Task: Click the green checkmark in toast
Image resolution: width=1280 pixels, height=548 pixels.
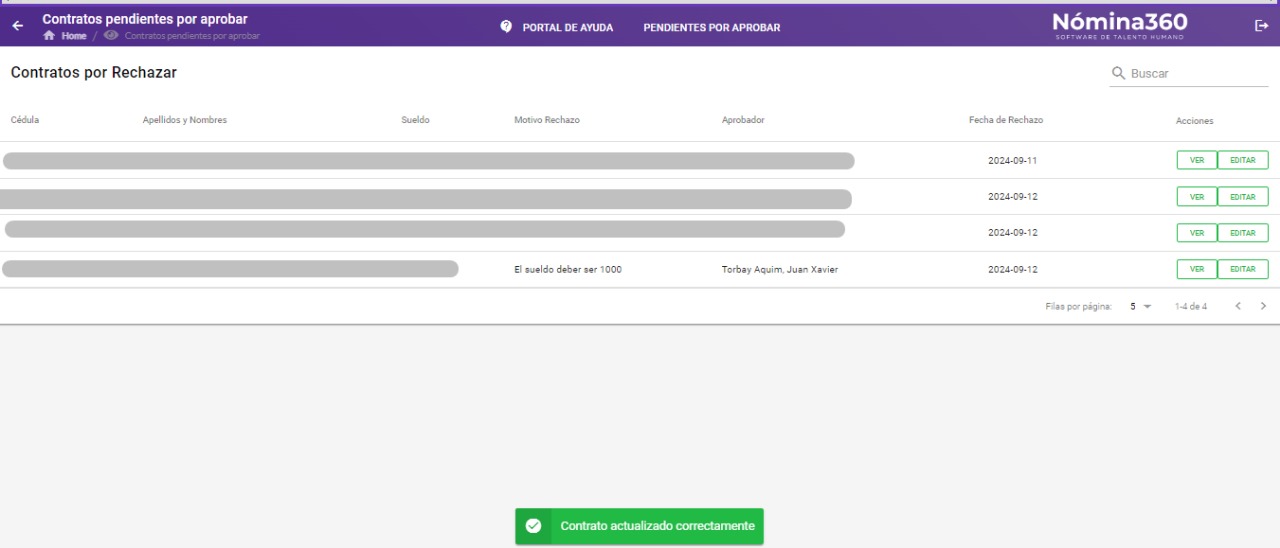Action: click(x=534, y=526)
